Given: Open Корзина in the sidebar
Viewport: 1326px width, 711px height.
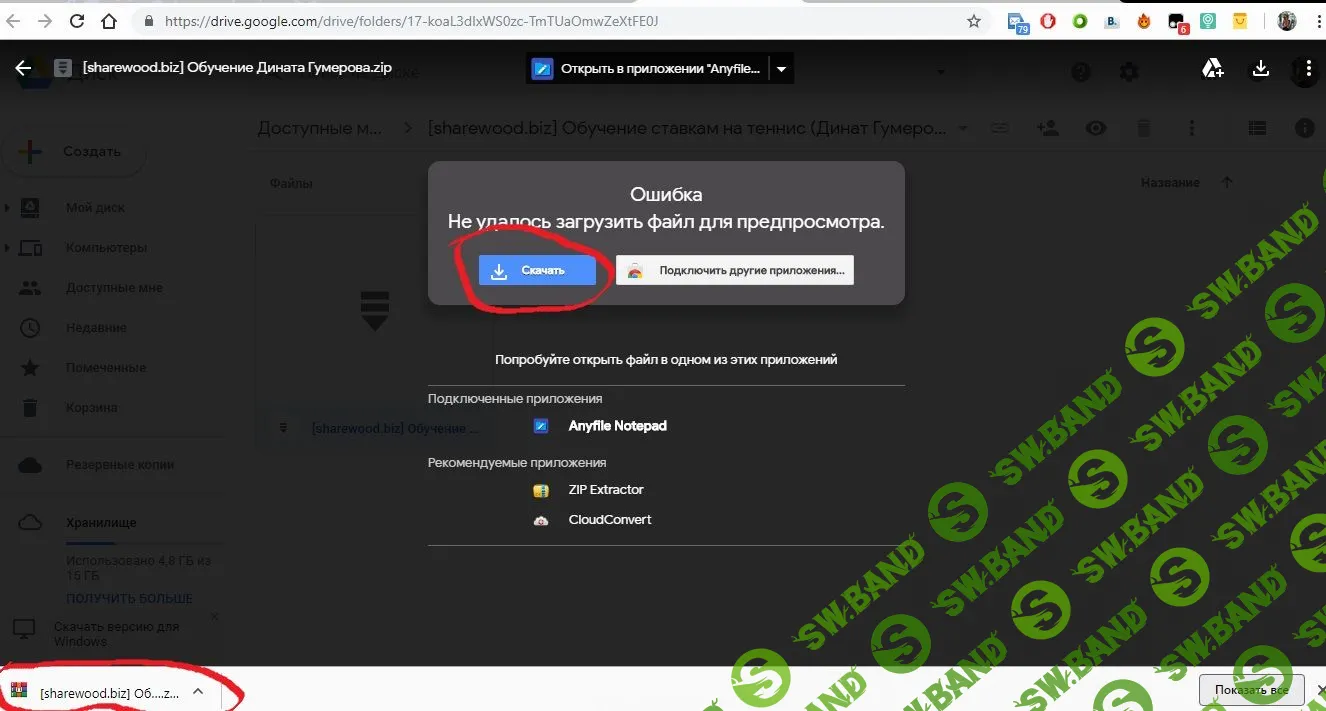Looking at the screenshot, I should [x=91, y=408].
